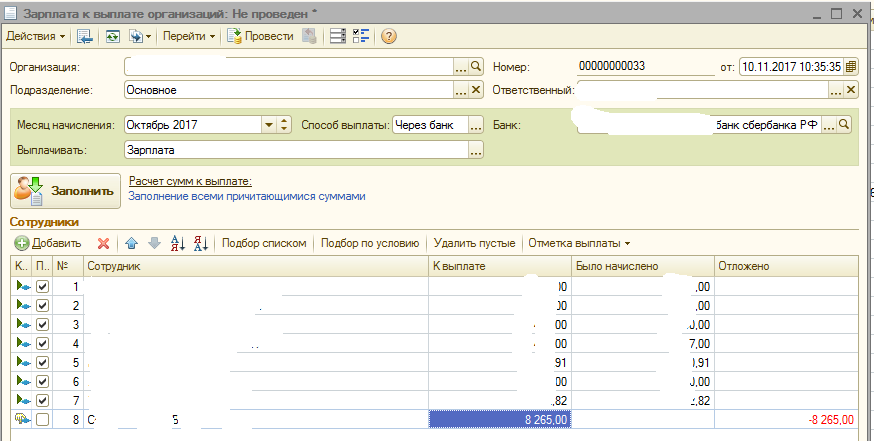Move row up with blue arrow
The width and height of the screenshot is (874, 441).
(x=131, y=243)
